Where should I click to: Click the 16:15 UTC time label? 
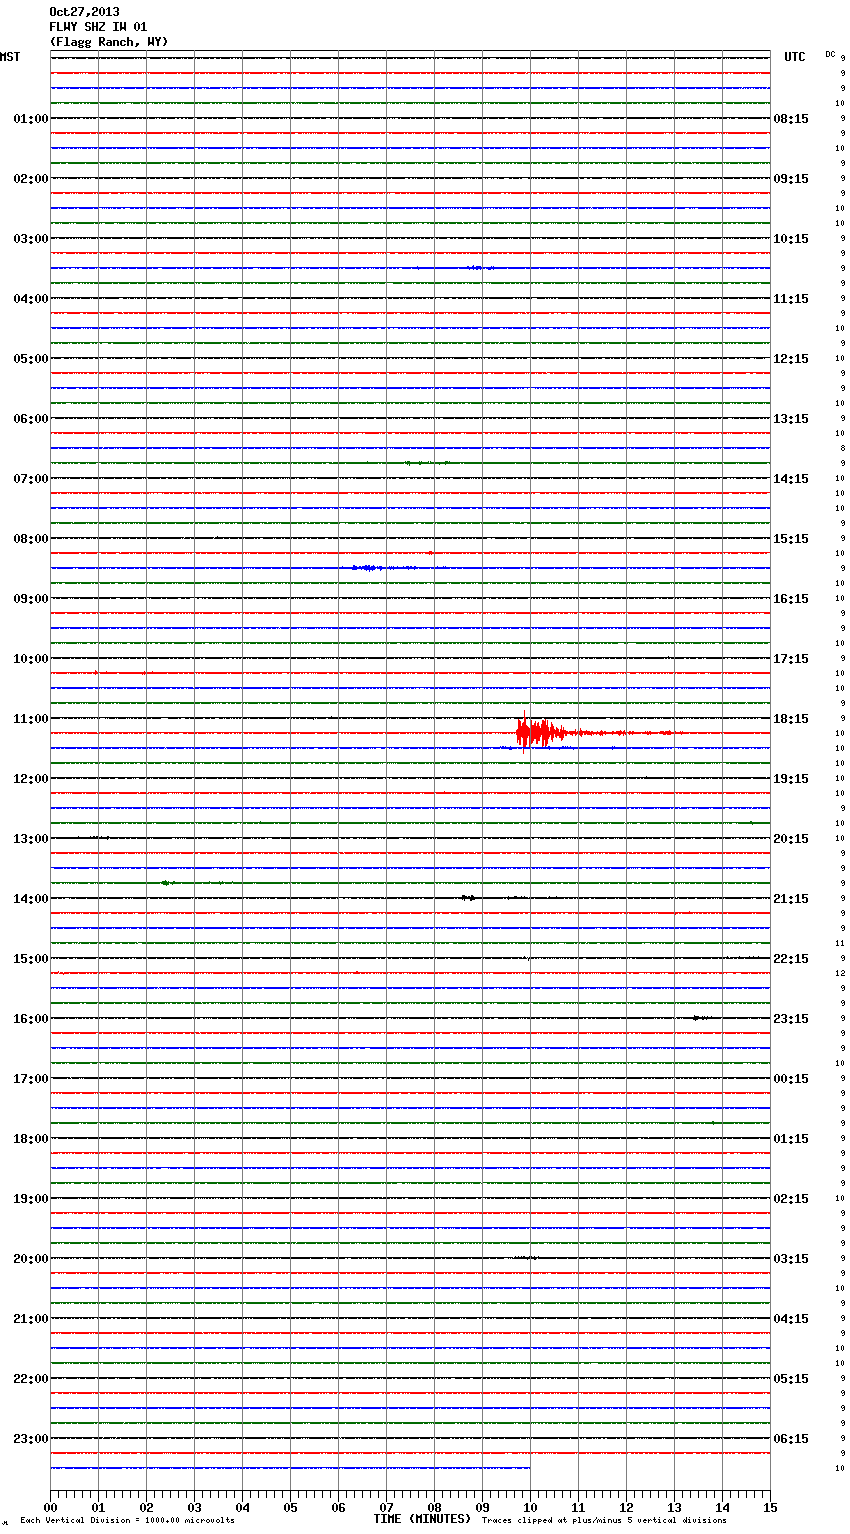(x=791, y=599)
